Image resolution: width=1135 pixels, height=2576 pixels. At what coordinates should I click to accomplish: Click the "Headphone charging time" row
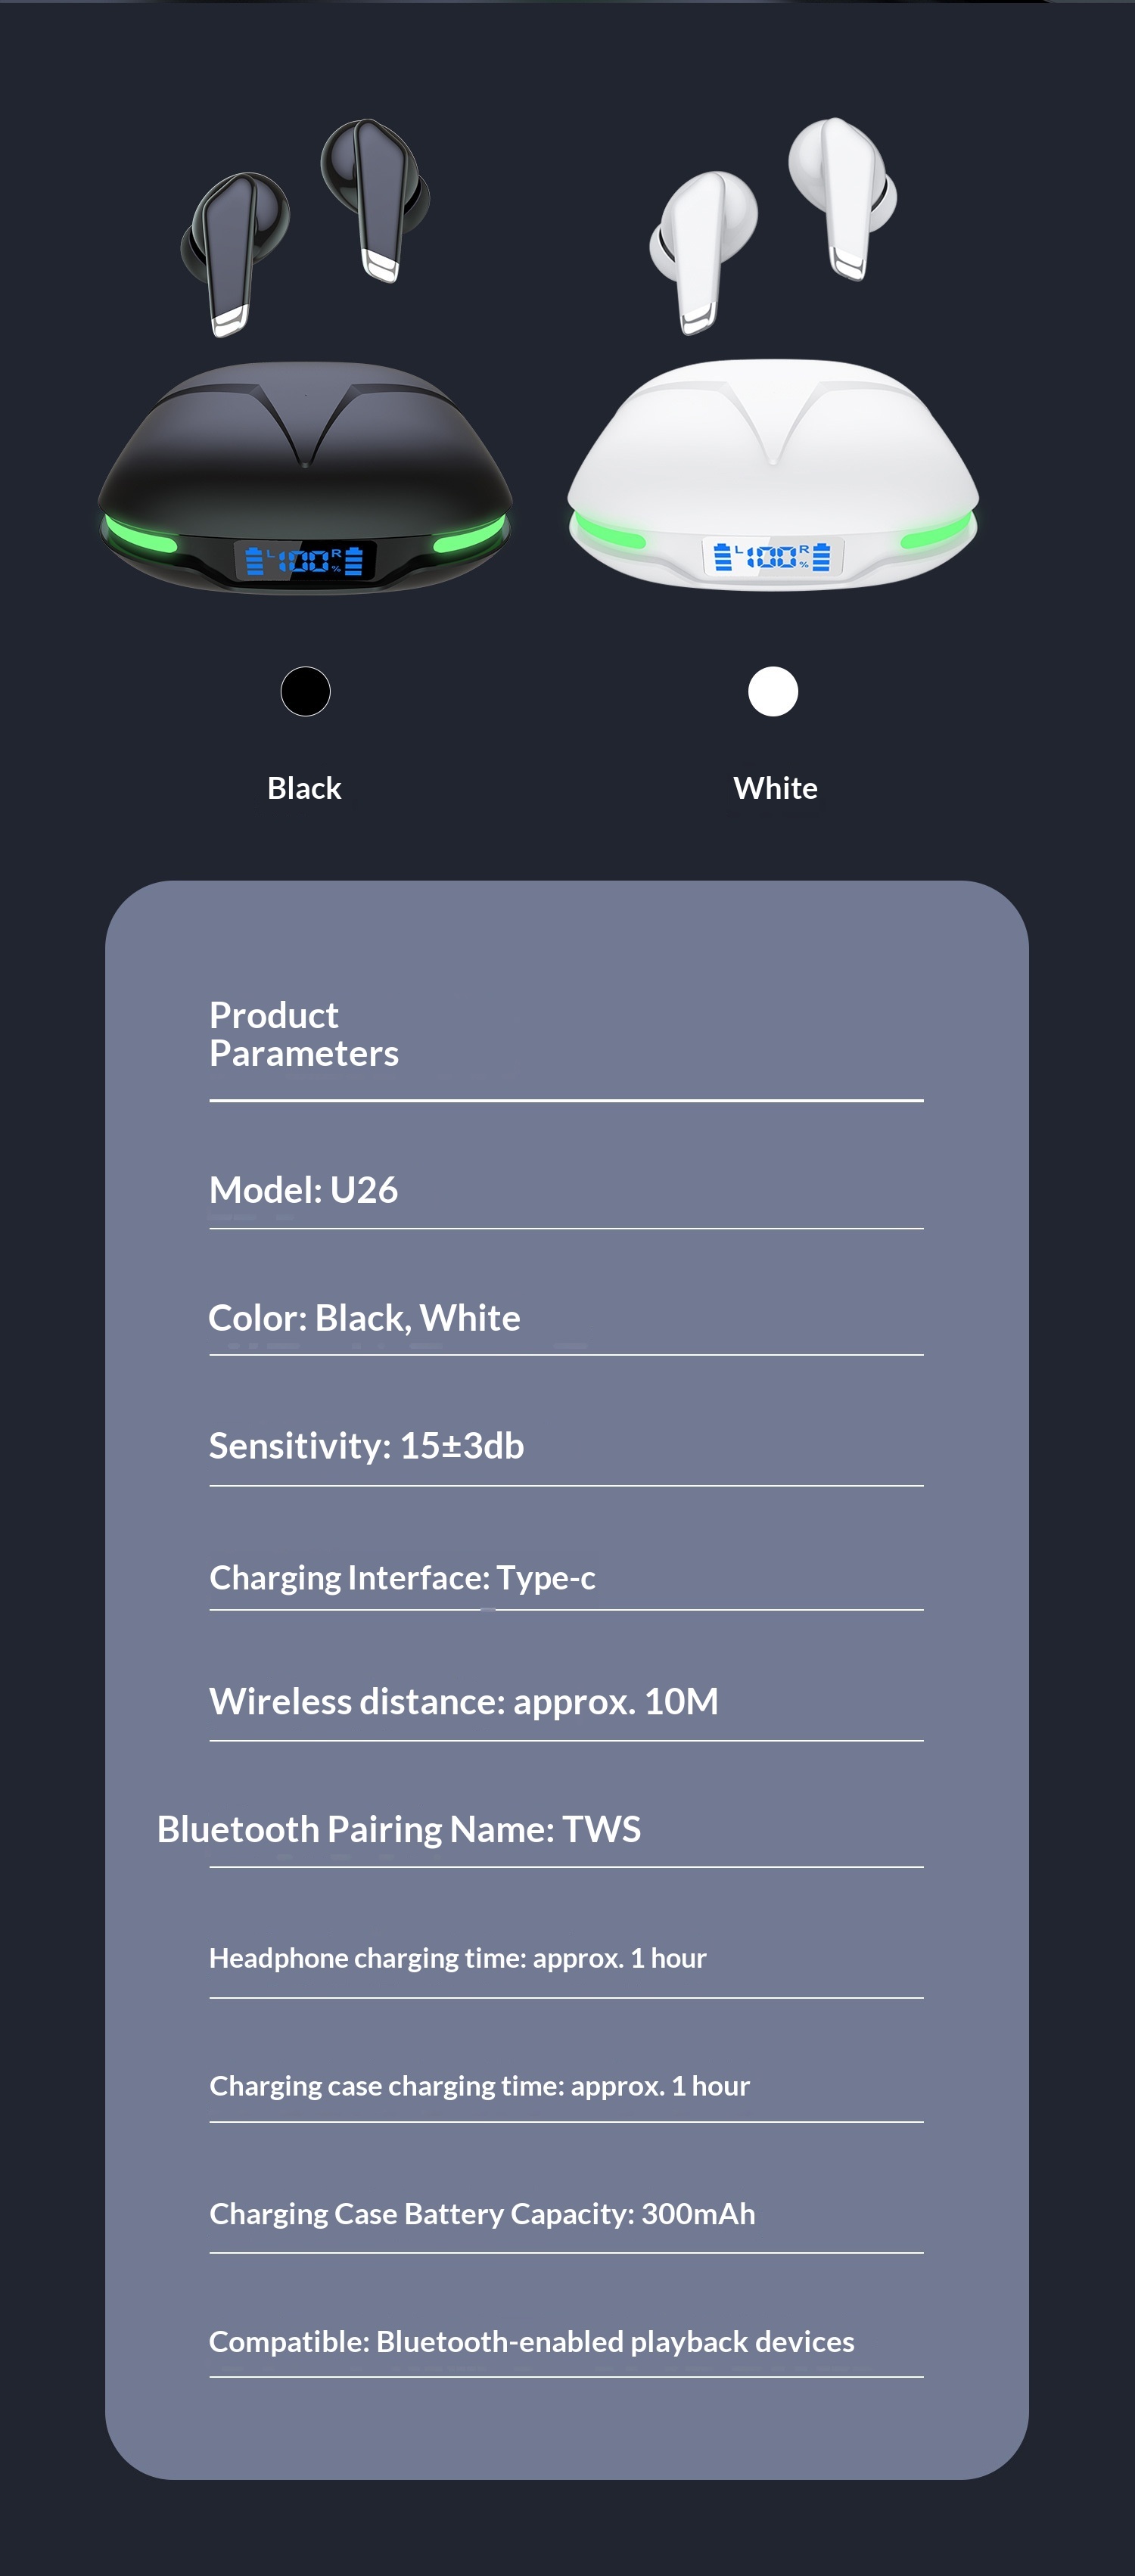pos(457,1958)
